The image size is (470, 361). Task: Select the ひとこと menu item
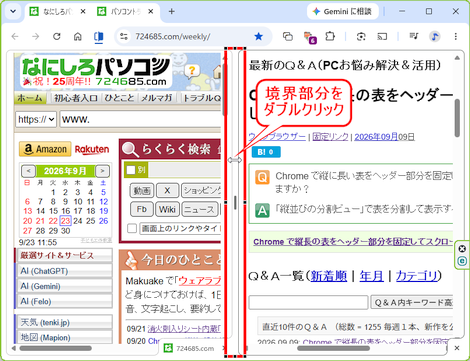[119, 98]
